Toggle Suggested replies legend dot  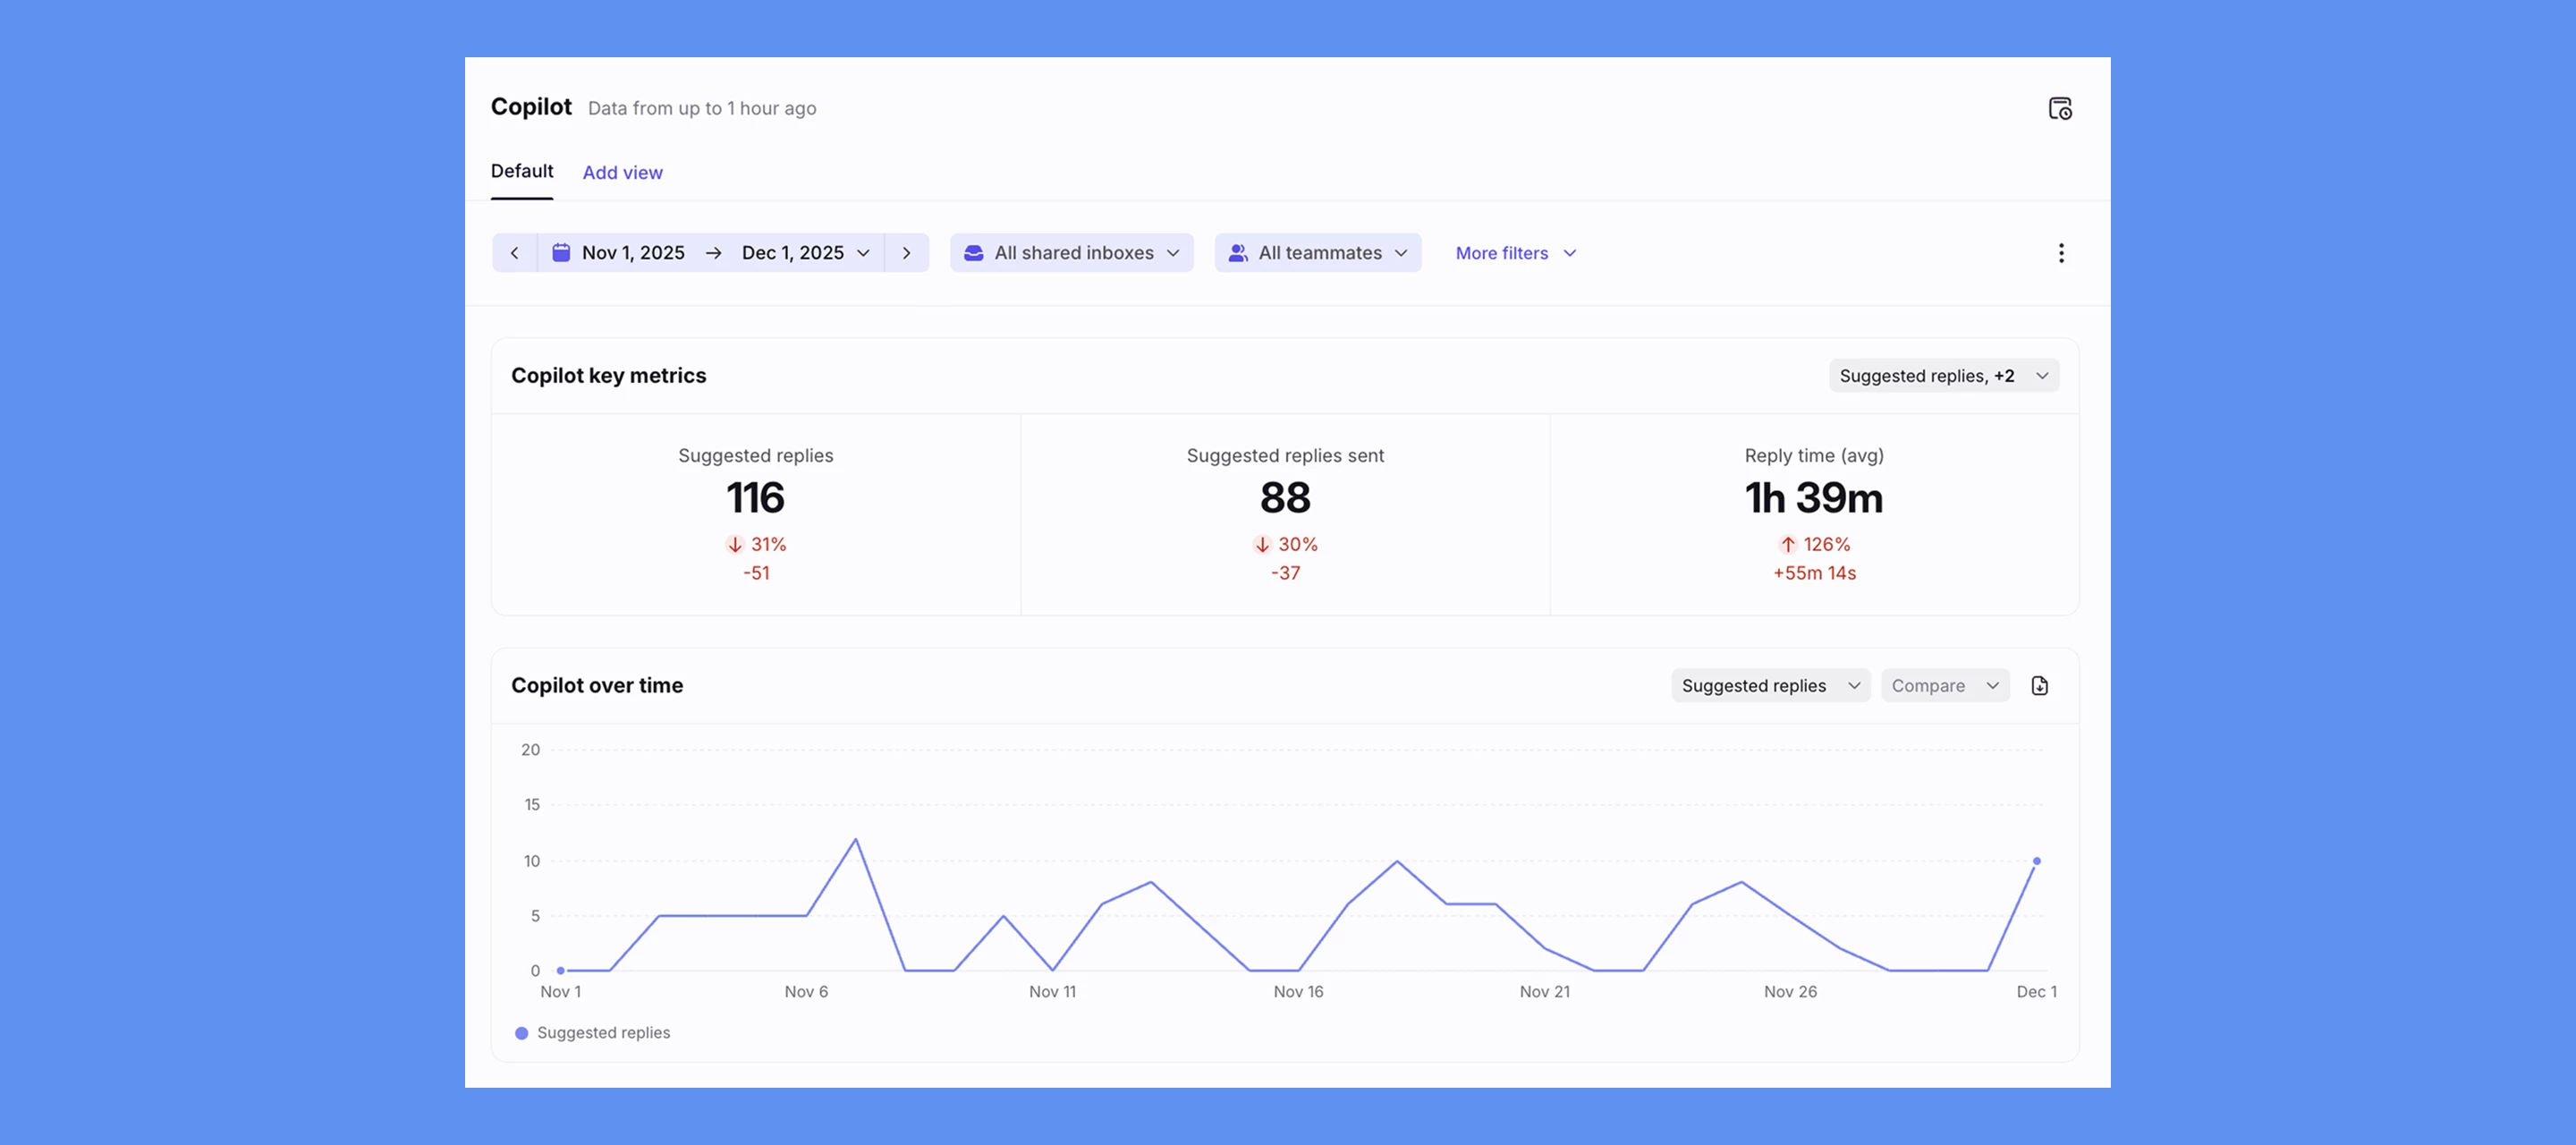tap(521, 1033)
